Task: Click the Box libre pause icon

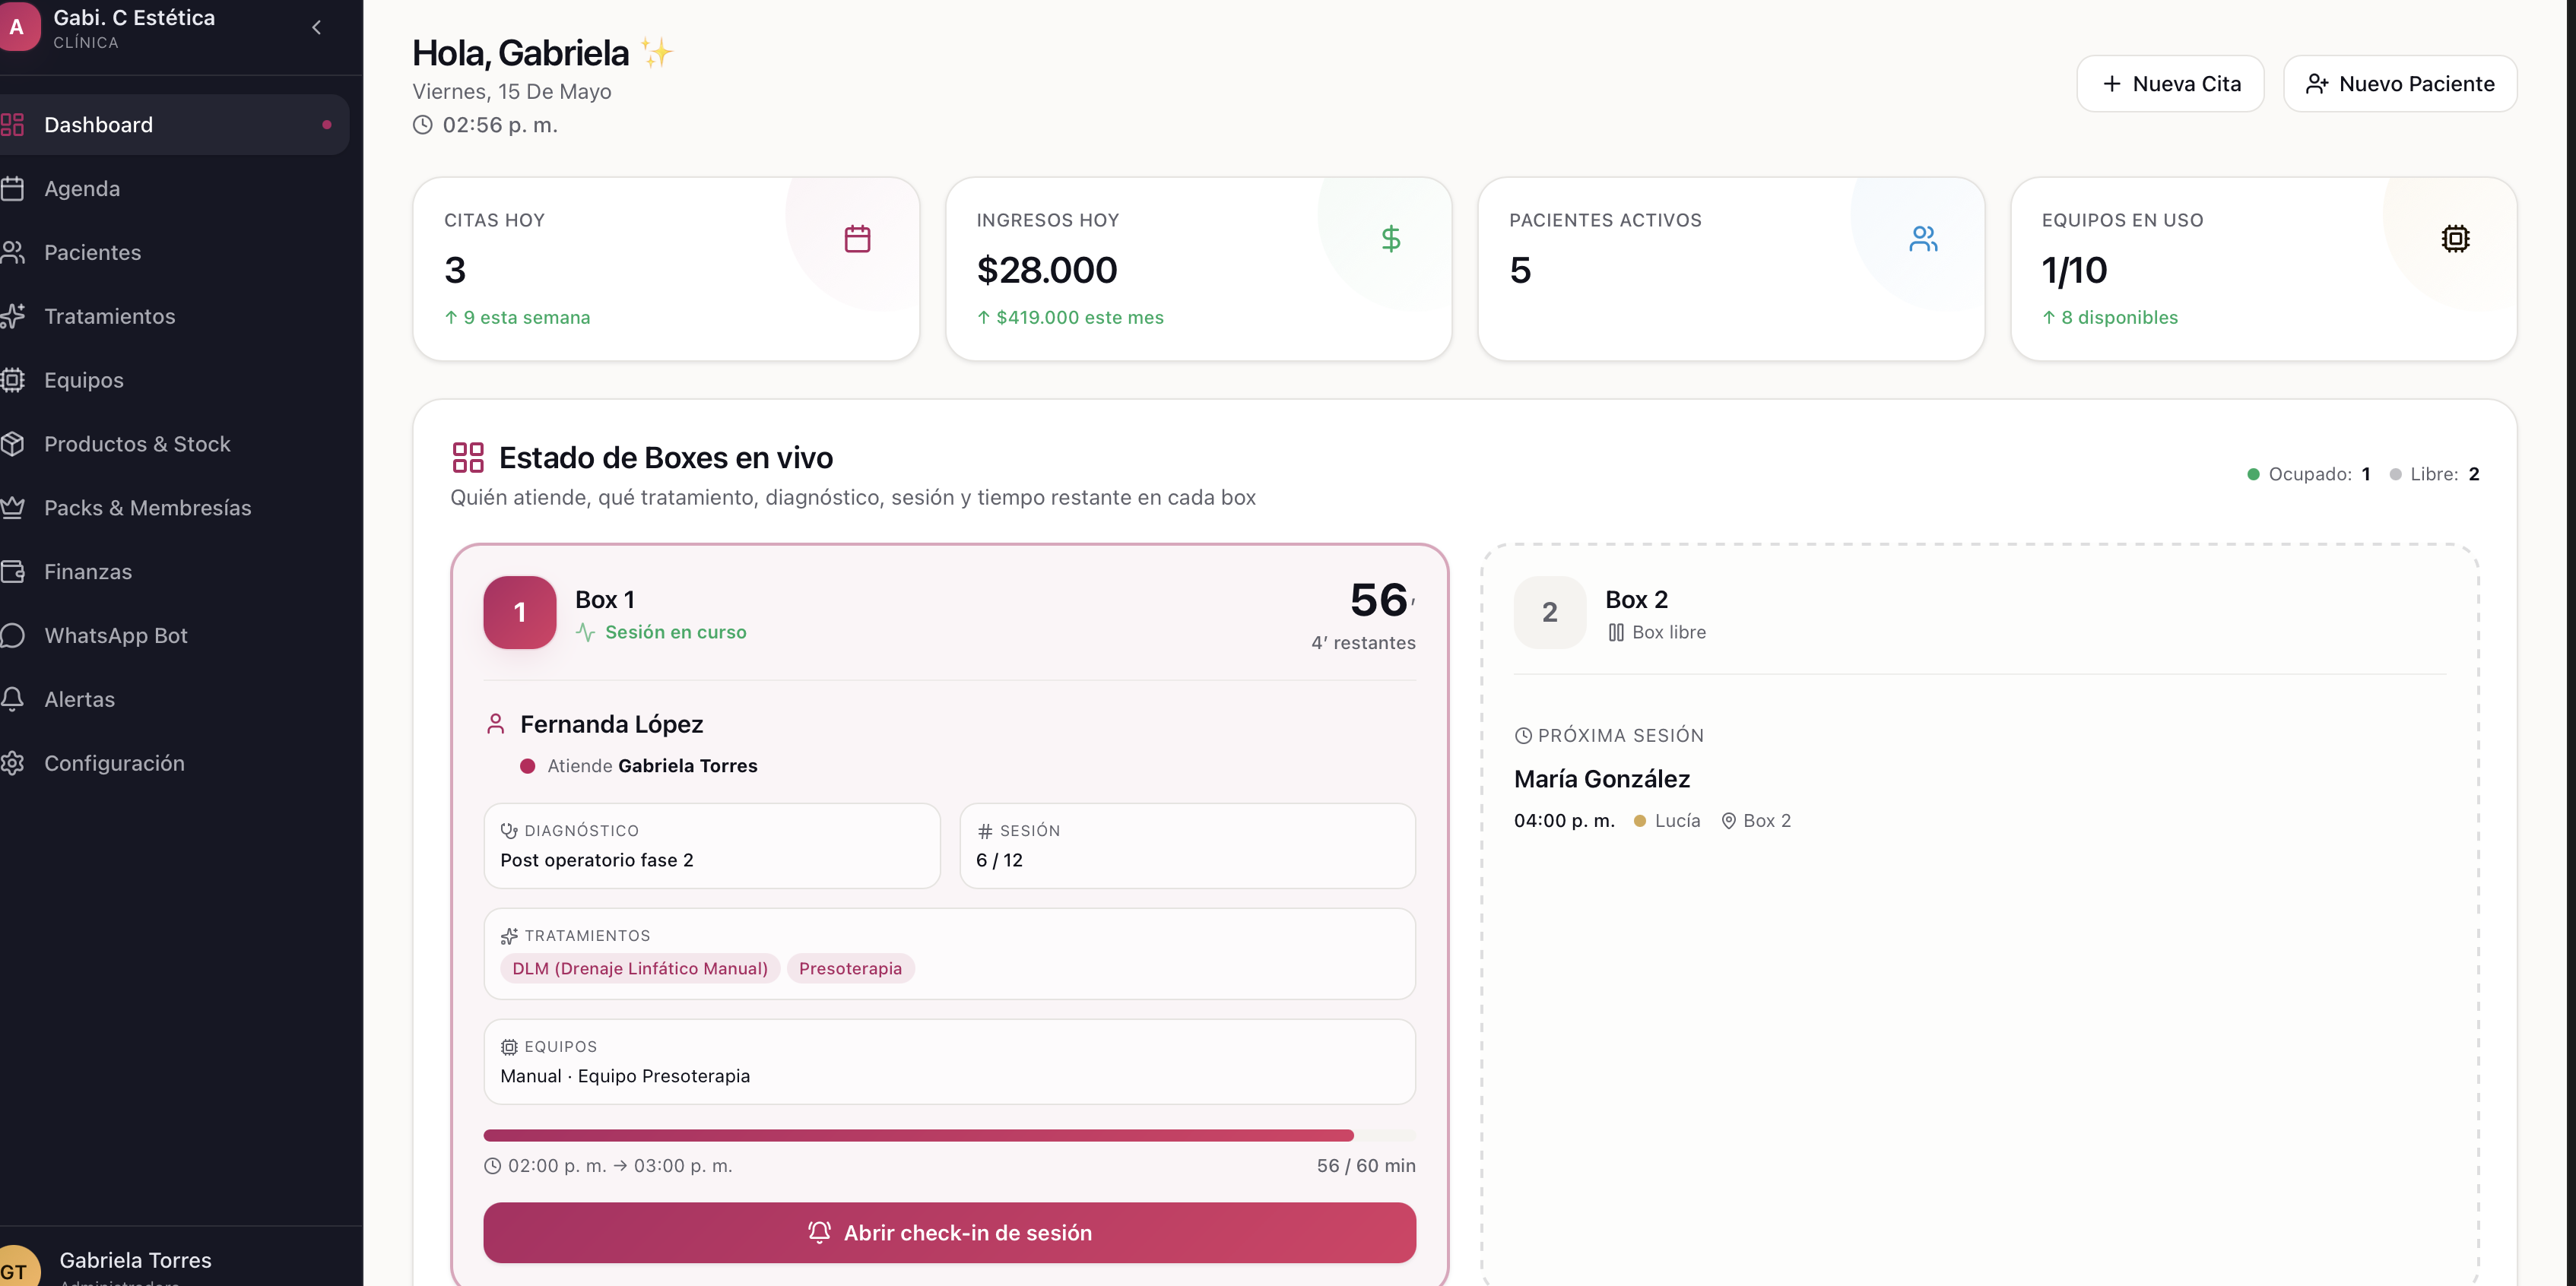Action: (x=1616, y=633)
